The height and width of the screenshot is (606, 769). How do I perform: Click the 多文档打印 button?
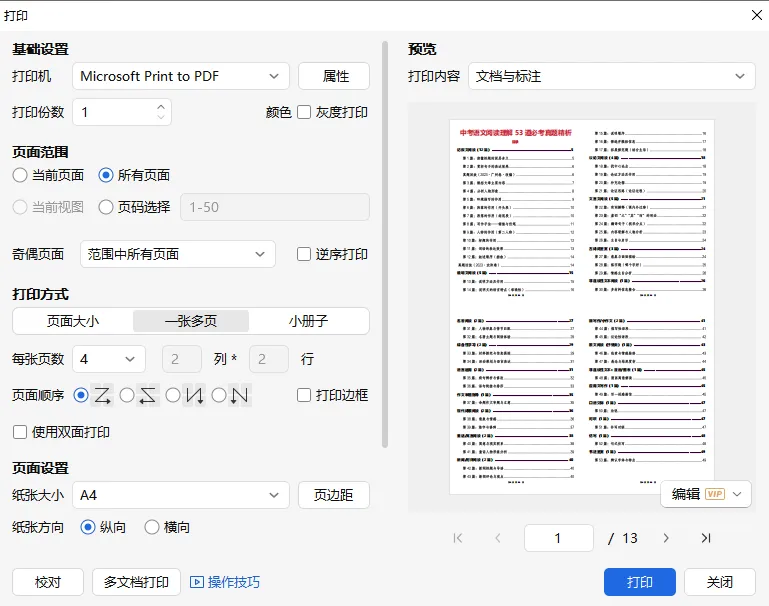coord(136,582)
